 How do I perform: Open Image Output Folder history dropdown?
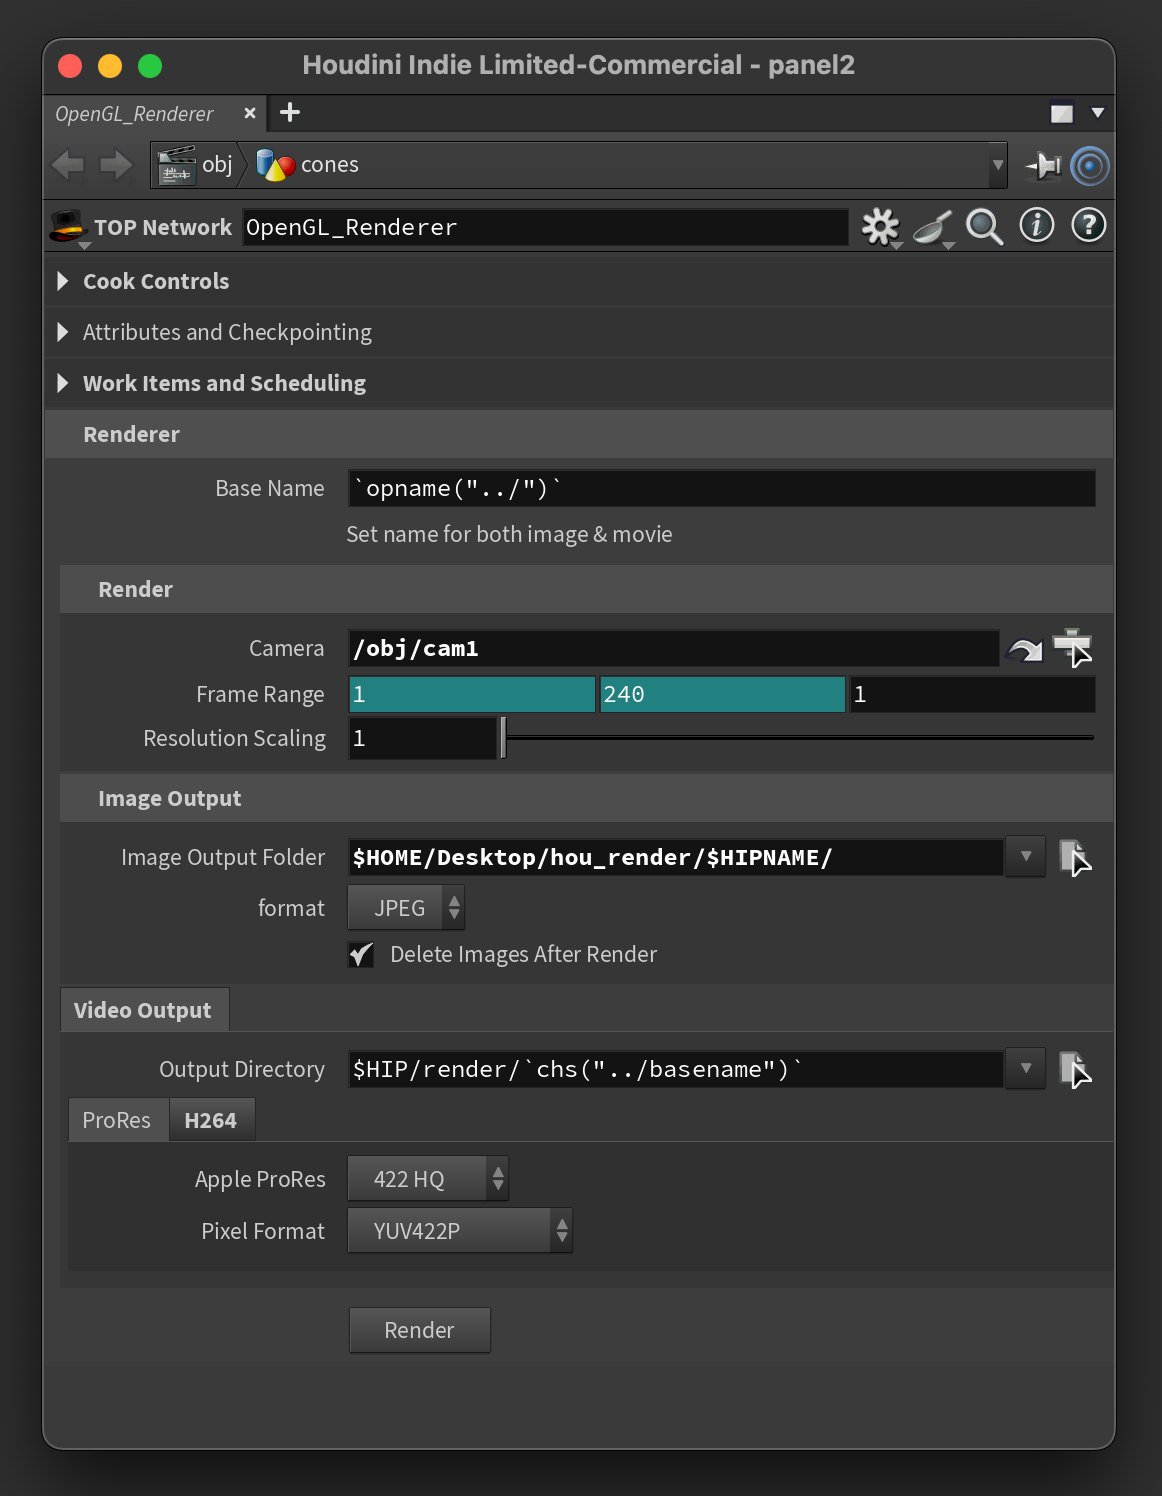click(x=1025, y=856)
